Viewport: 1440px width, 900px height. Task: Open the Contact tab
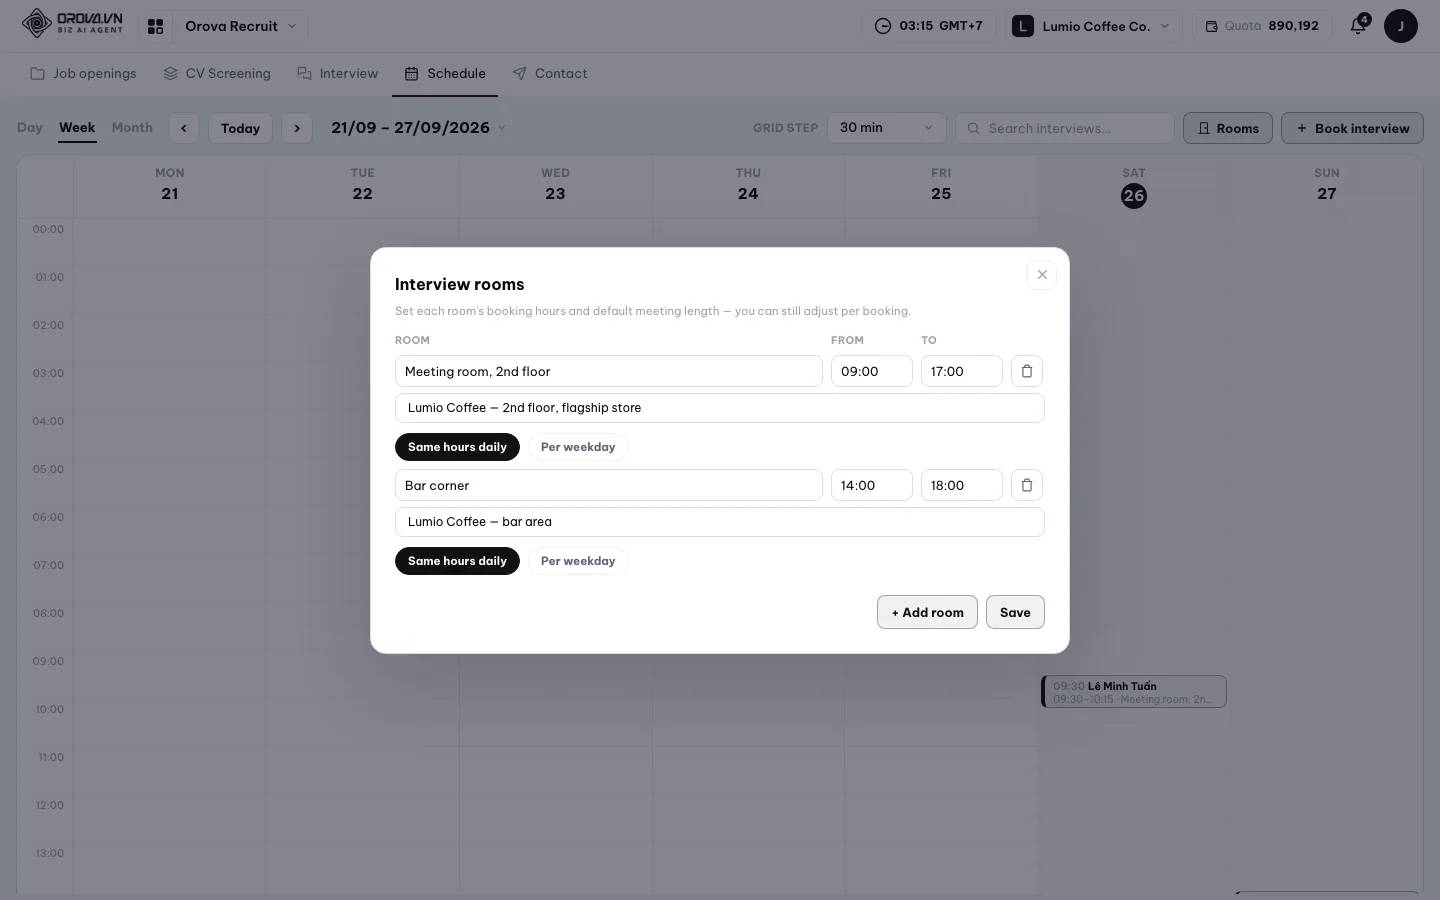pos(550,74)
